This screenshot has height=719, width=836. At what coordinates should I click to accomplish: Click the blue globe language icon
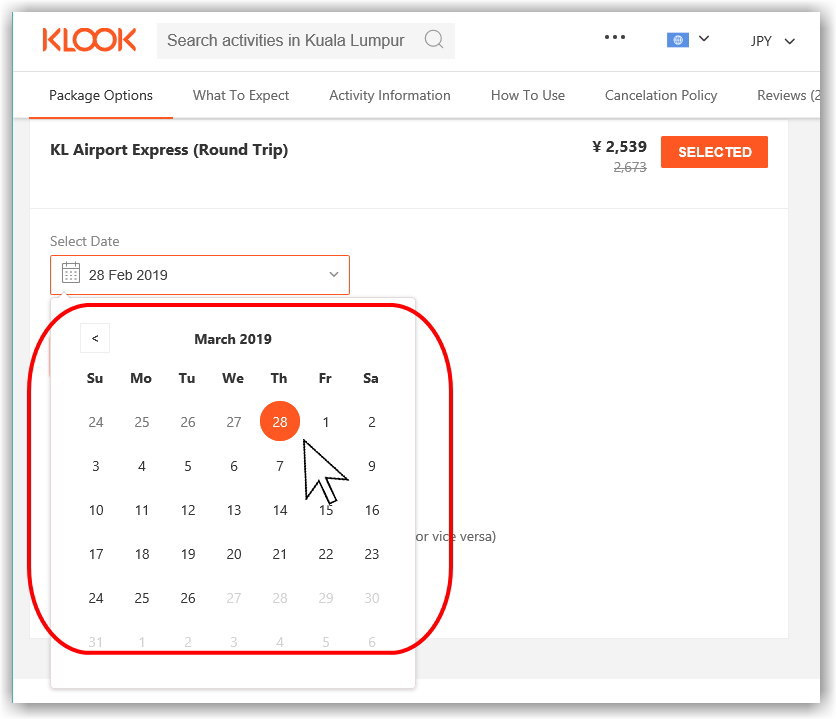pyautogui.click(x=678, y=40)
